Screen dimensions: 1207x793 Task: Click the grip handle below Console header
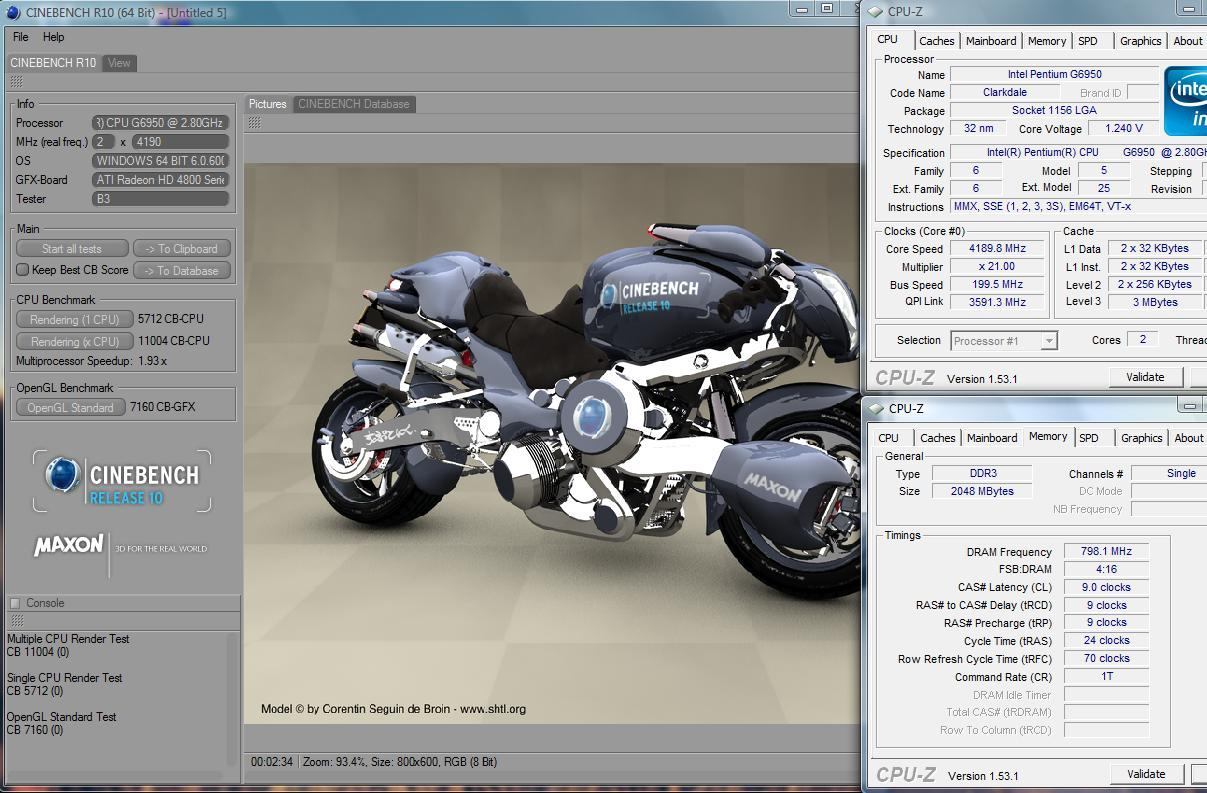[16, 621]
